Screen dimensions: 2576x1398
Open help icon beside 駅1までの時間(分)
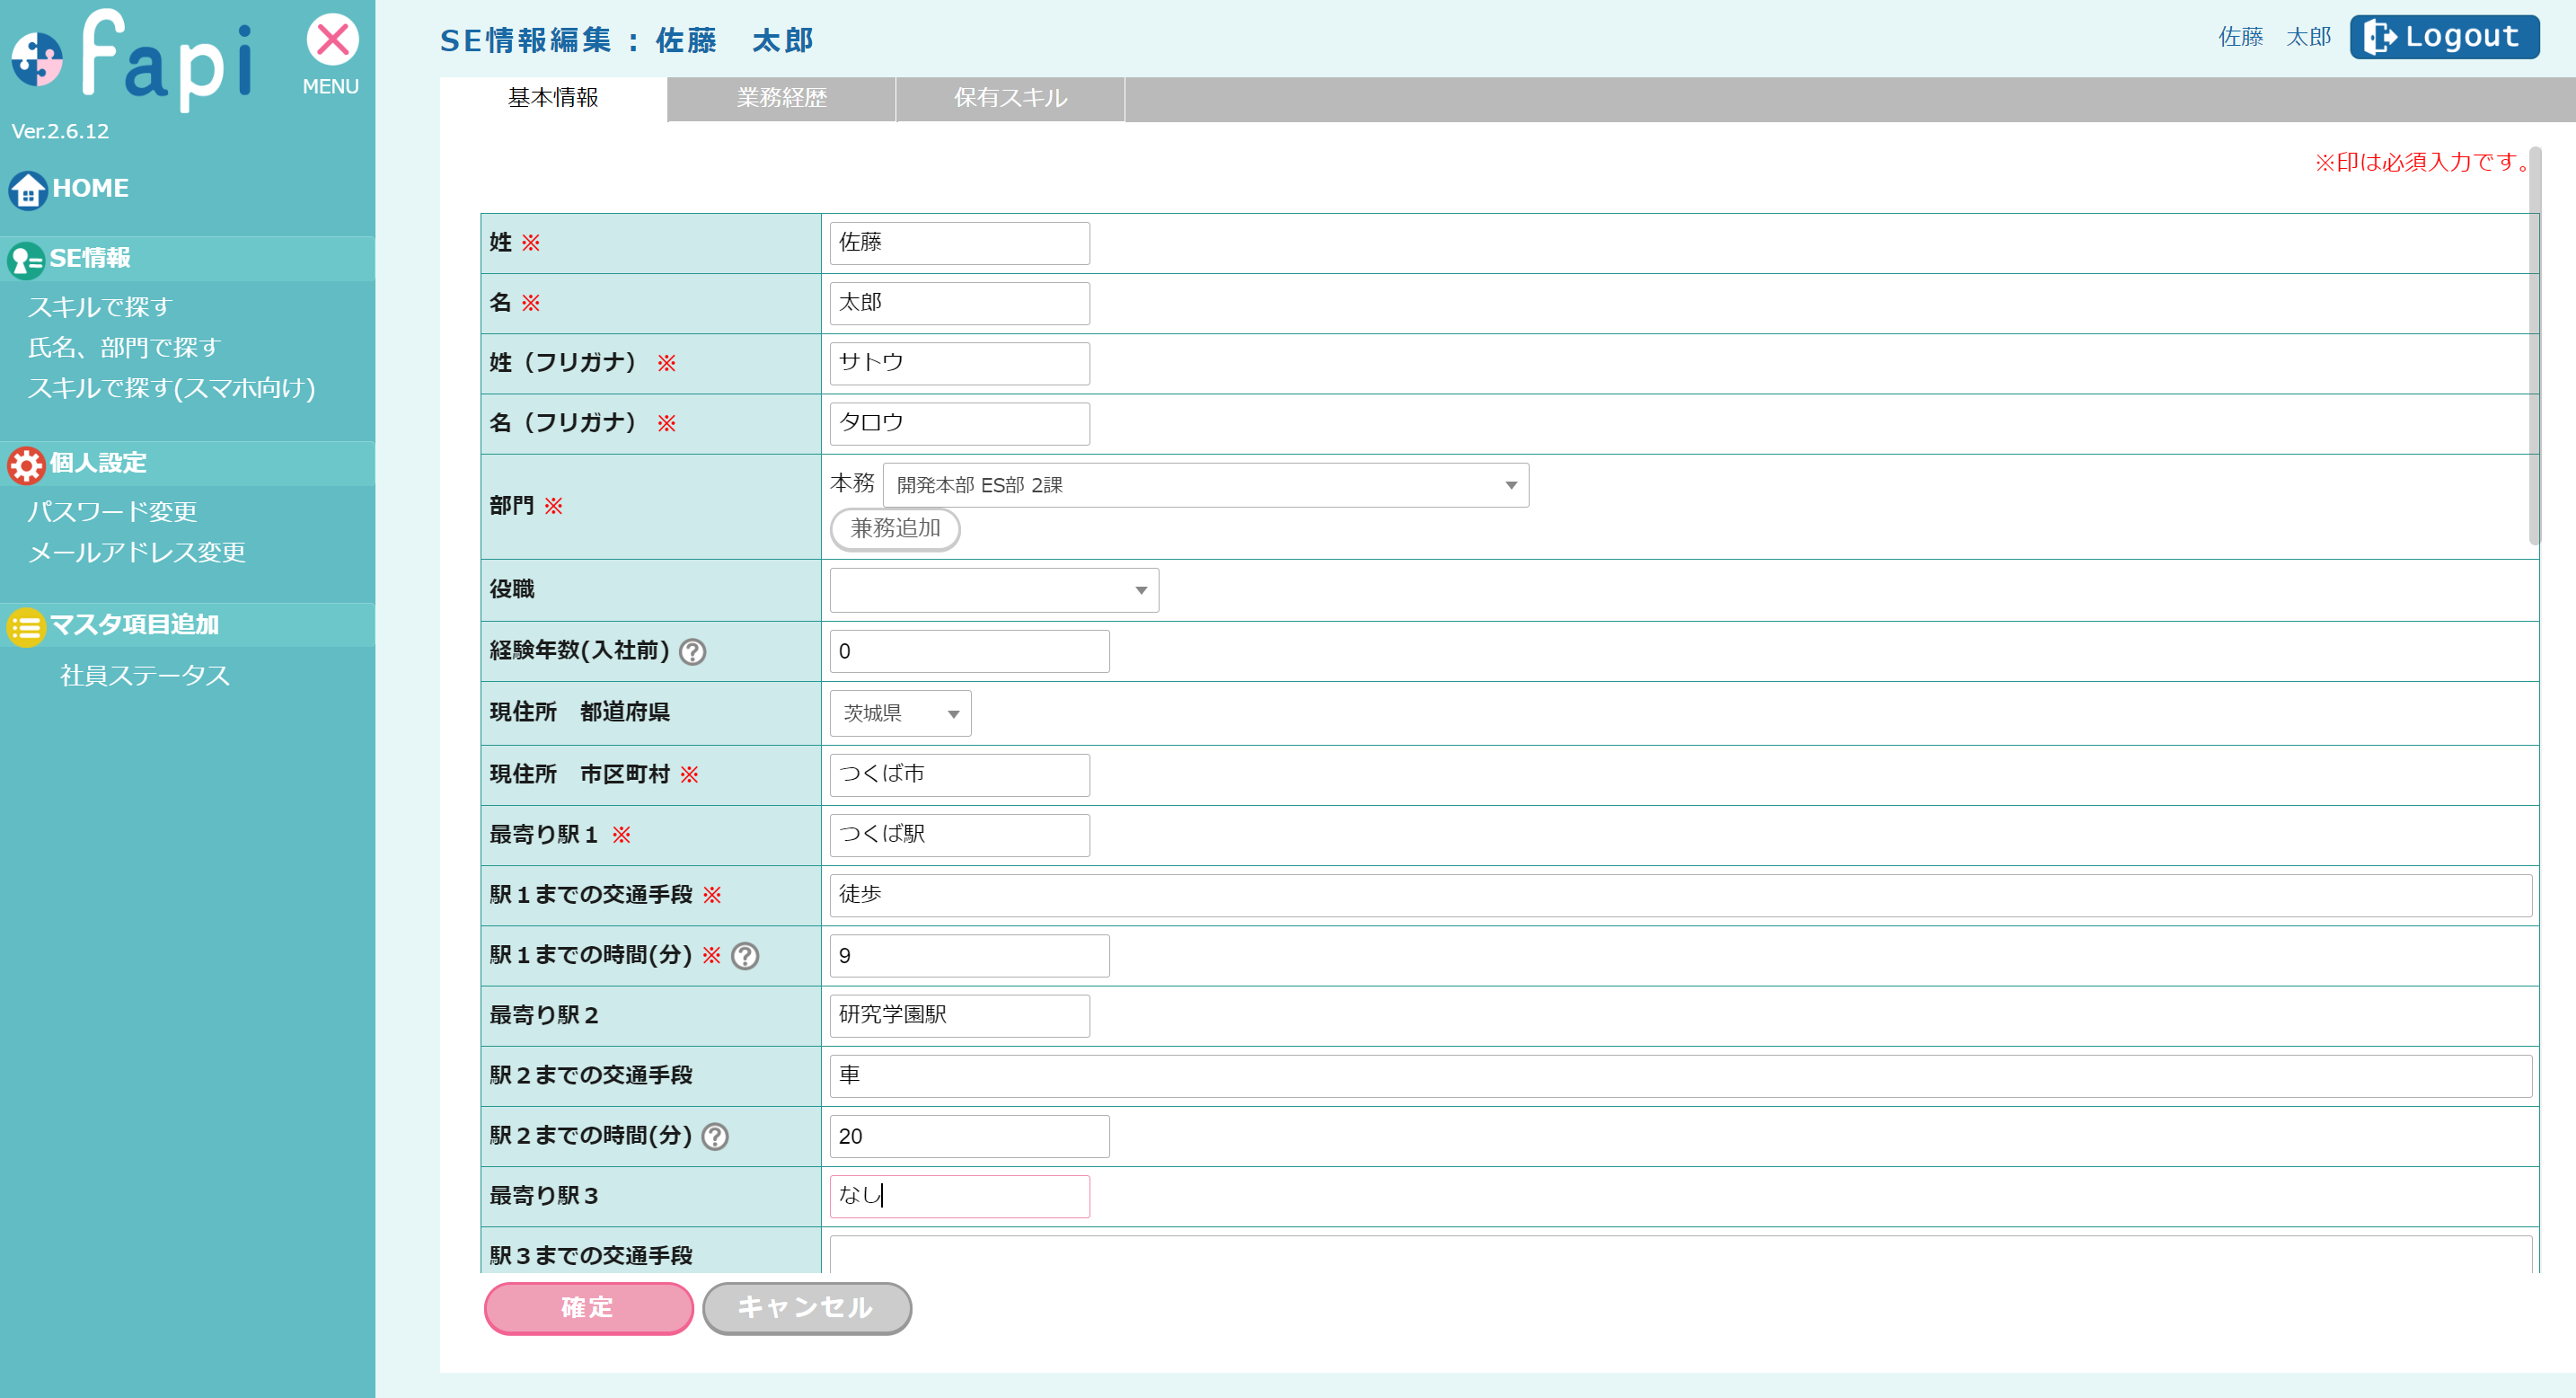tap(745, 956)
